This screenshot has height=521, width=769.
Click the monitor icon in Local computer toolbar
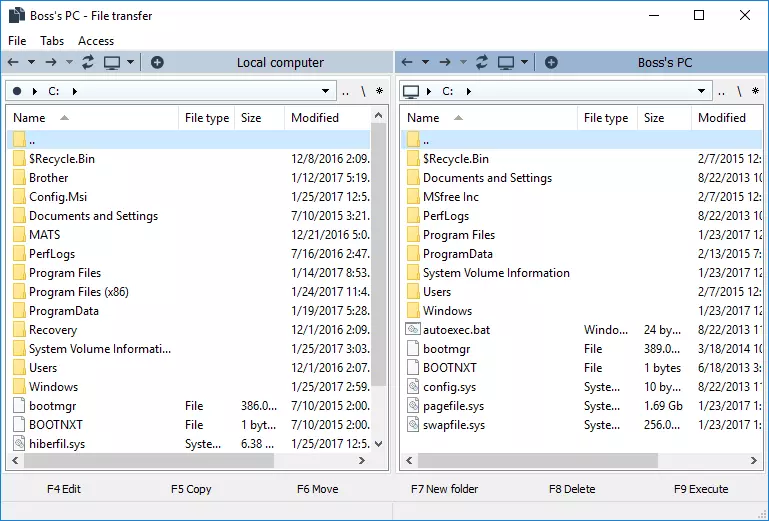[x=112, y=63]
